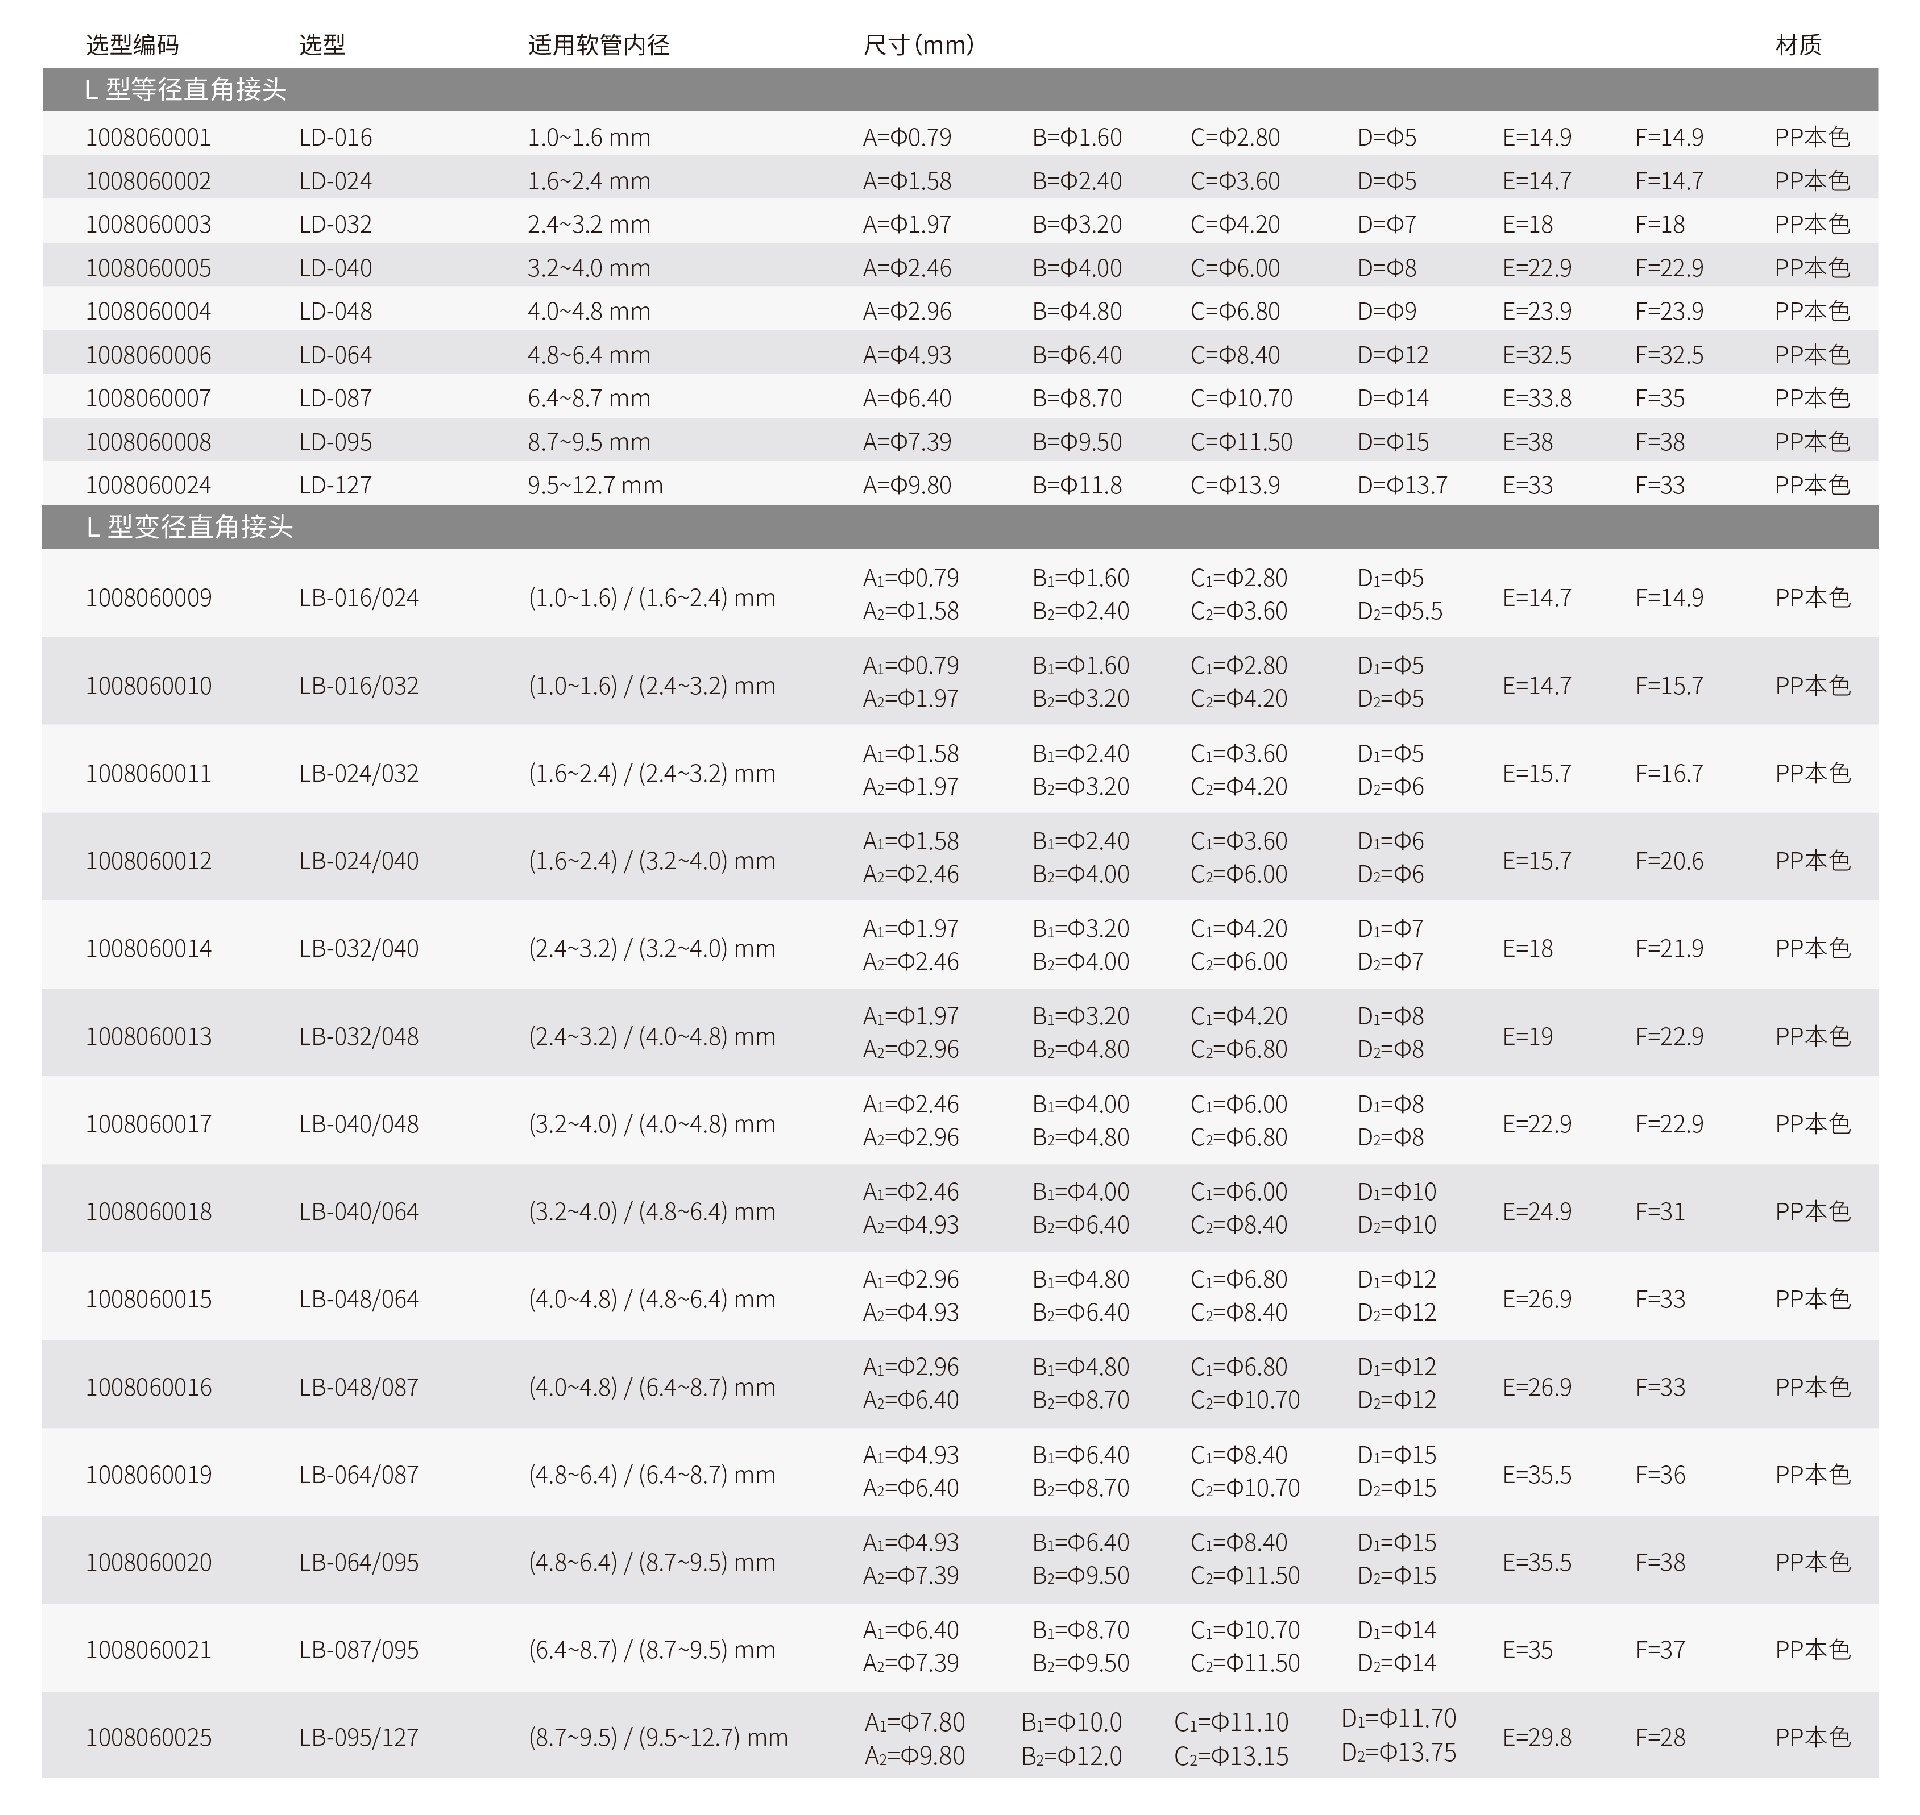Select the L 型等径直角接头 section header

click(x=186, y=90)
